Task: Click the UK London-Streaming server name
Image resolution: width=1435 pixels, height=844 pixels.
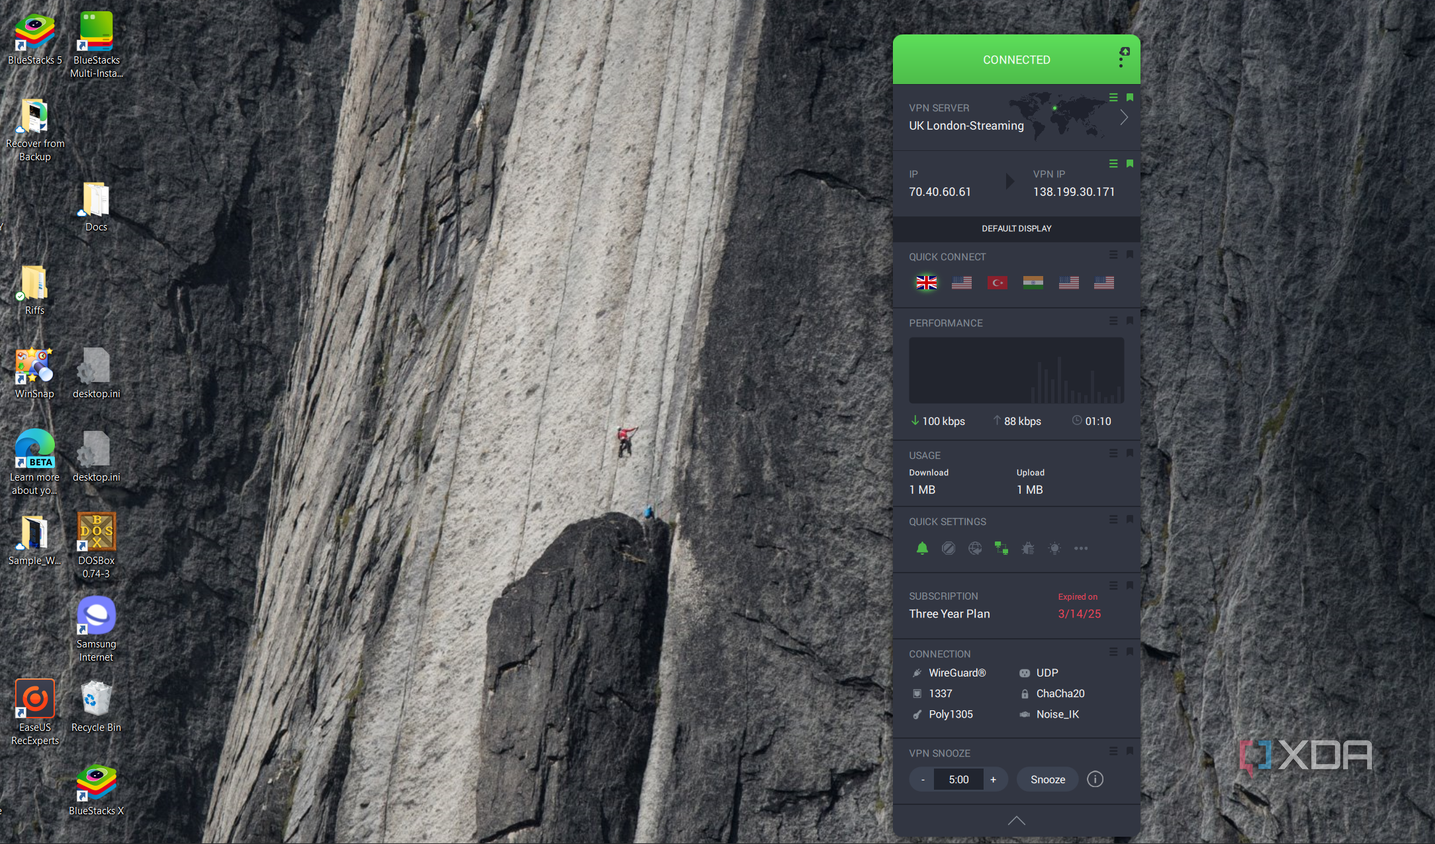Action: (966, 126)
